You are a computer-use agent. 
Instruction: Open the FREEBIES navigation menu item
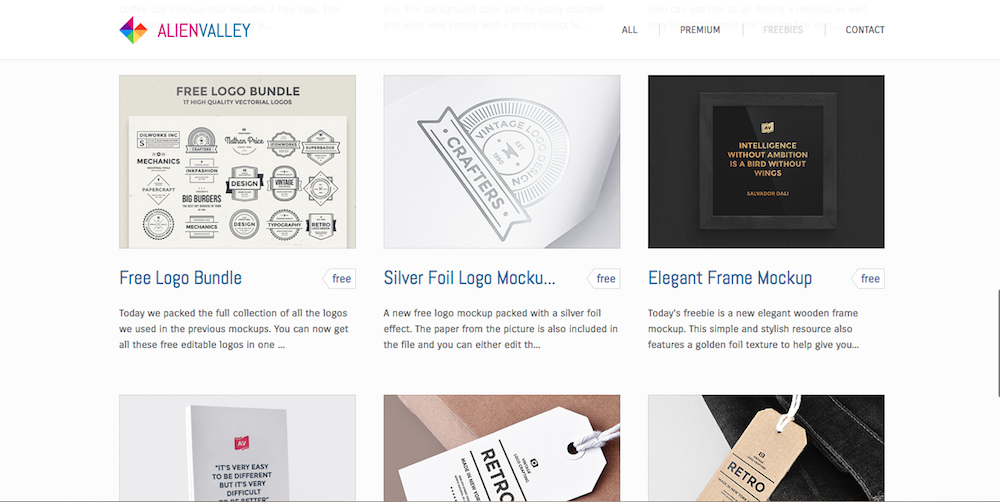pos(783,29)
